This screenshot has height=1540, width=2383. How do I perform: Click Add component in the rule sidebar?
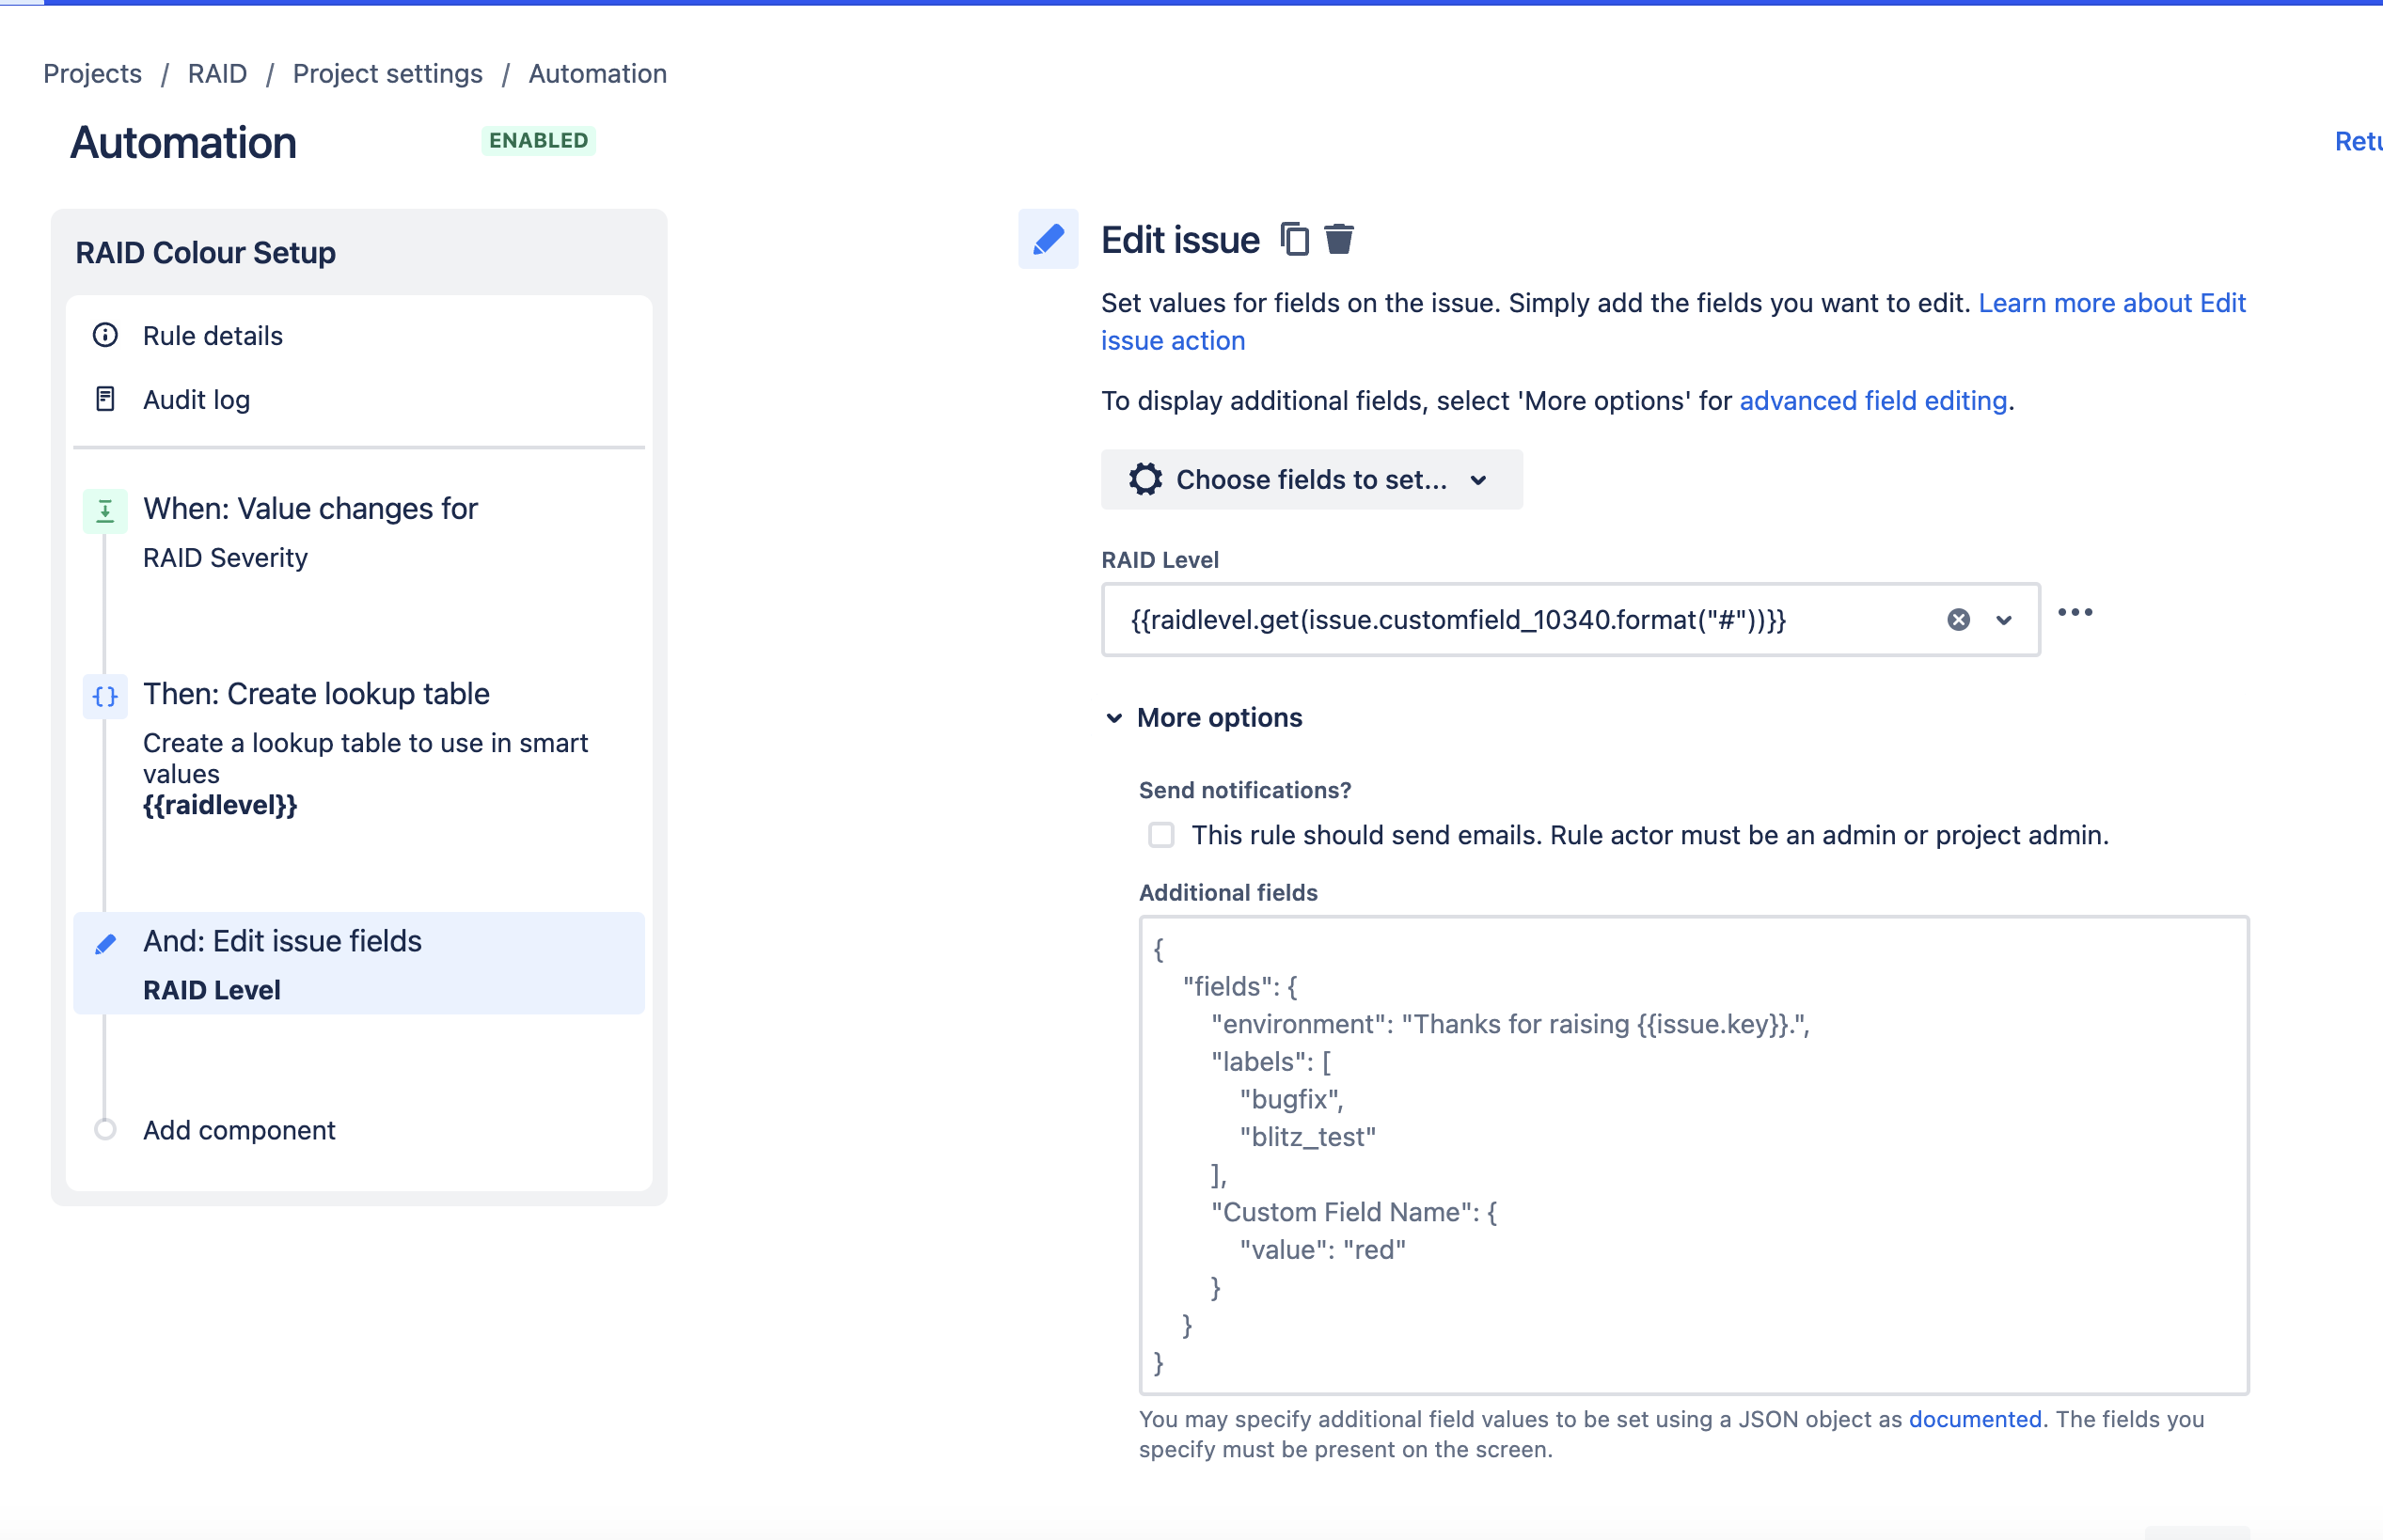tap(239, 1130)
